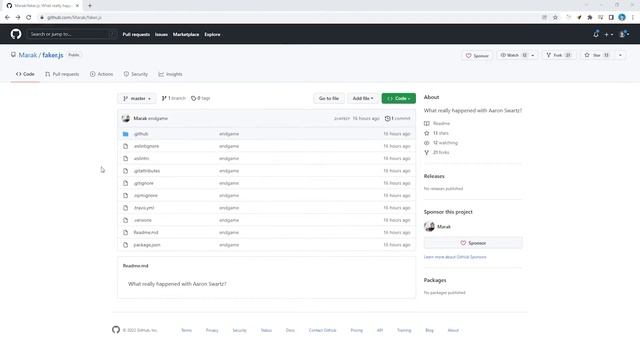
Task: Expand the Star lists dropdown arrow
Action: (x=620, y=55)
